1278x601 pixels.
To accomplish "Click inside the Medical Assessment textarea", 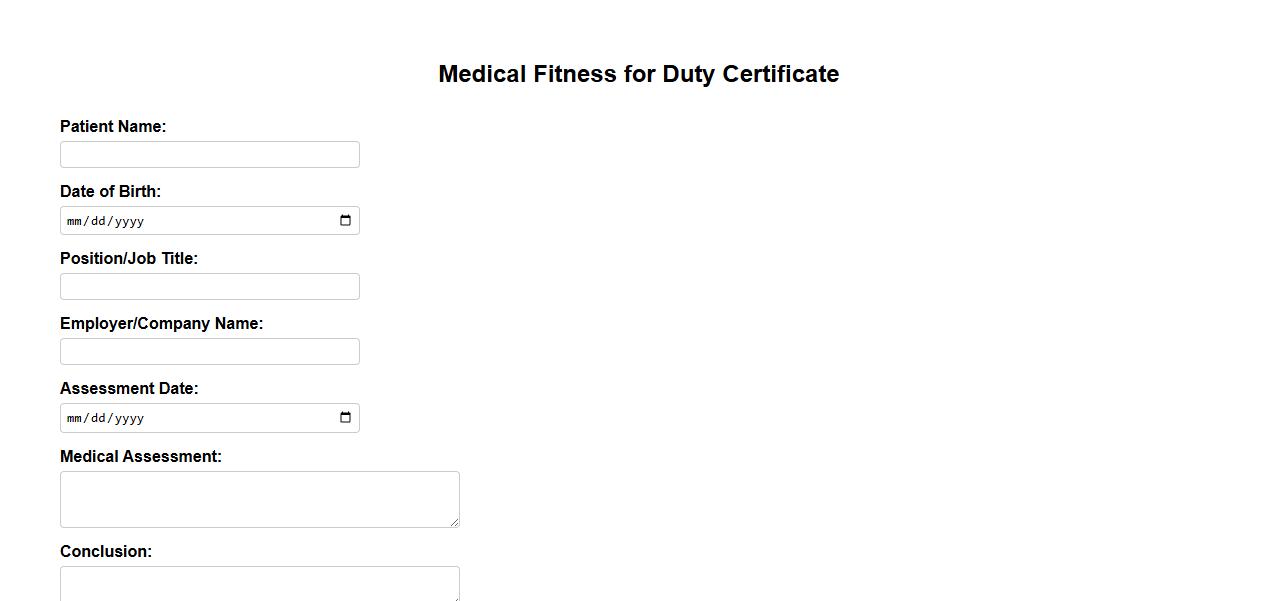I will click(260, 499).
